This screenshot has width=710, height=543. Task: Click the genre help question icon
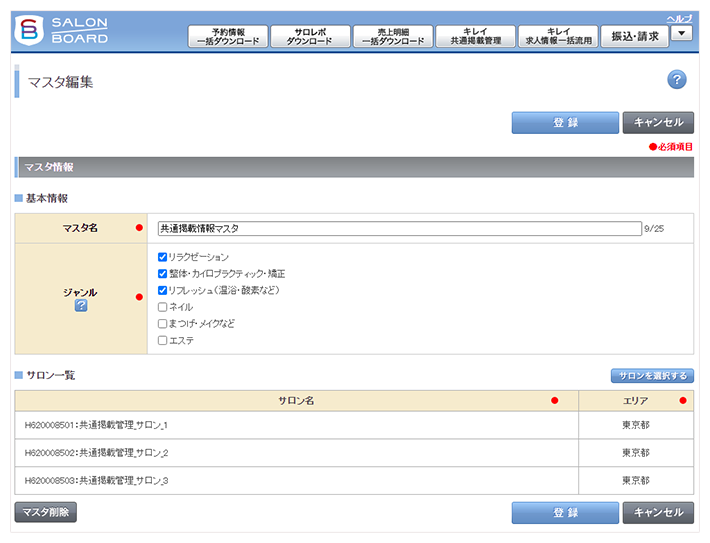[81, 306]
